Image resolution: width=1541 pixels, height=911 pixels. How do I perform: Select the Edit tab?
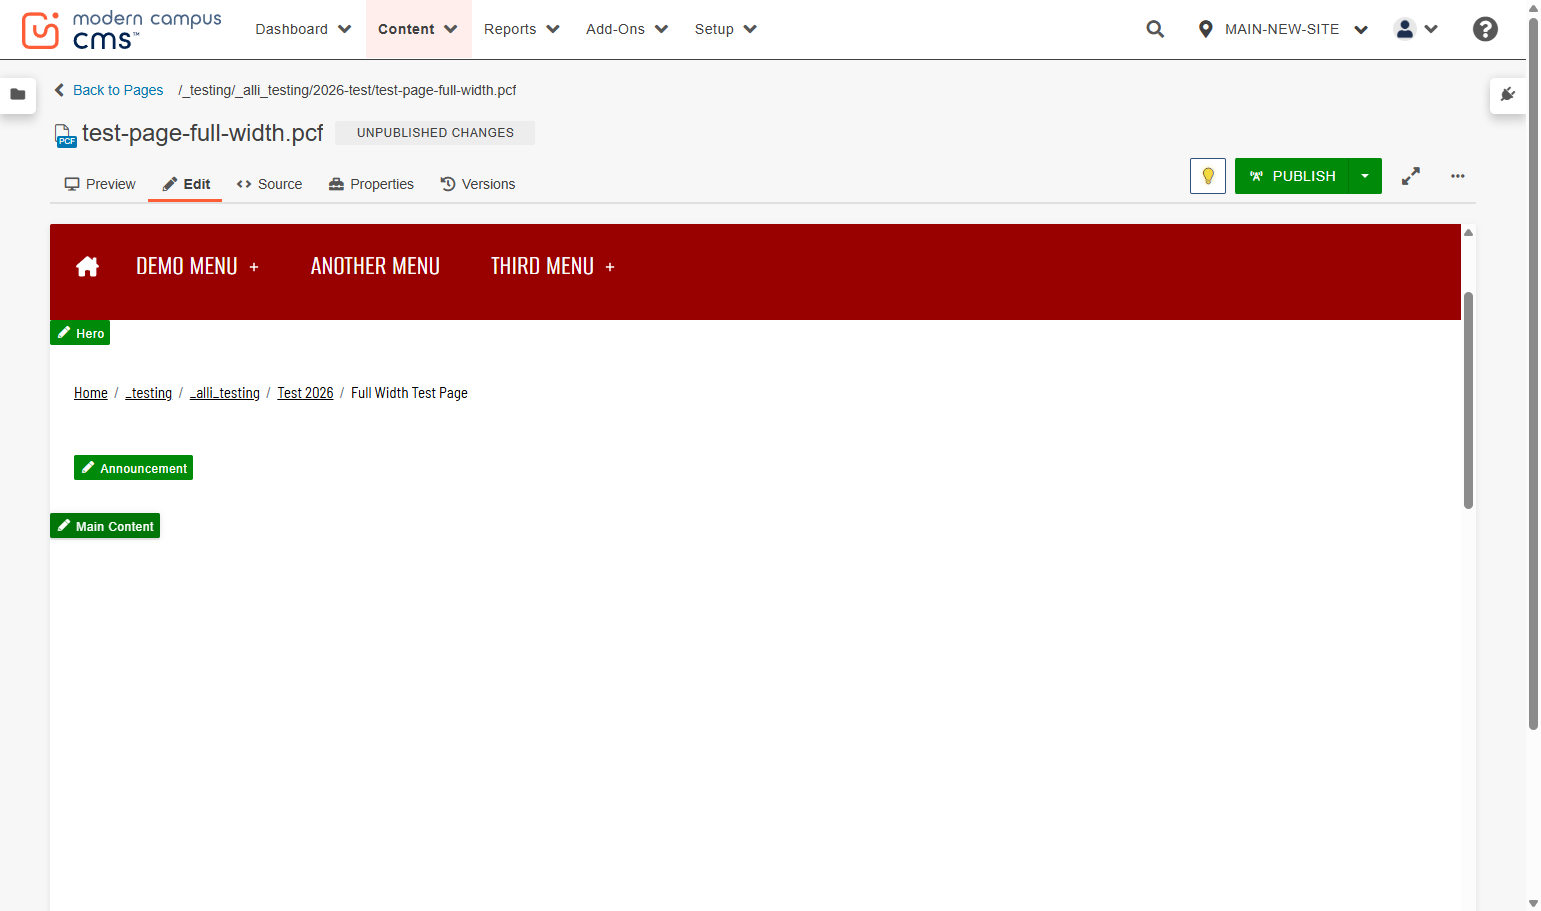click(x=186, y=184)
